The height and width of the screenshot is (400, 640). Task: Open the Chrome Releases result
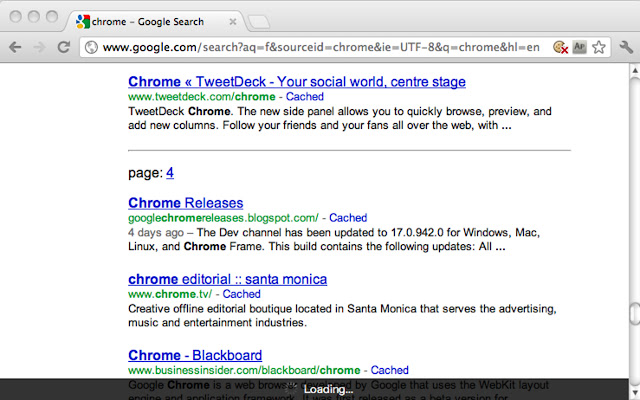coord(185,203)
